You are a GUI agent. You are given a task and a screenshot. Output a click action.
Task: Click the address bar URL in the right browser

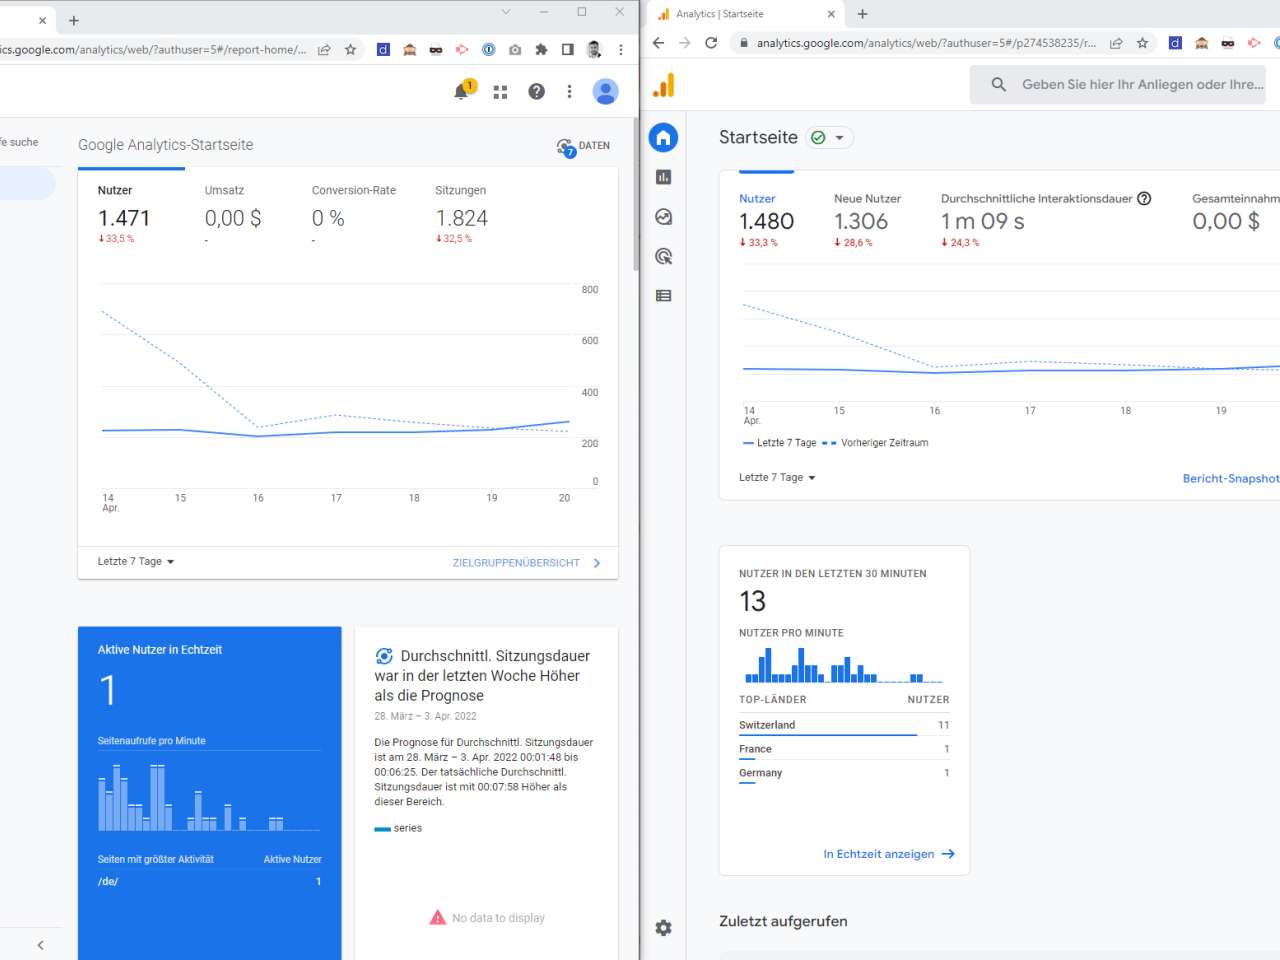click(926, 43)
